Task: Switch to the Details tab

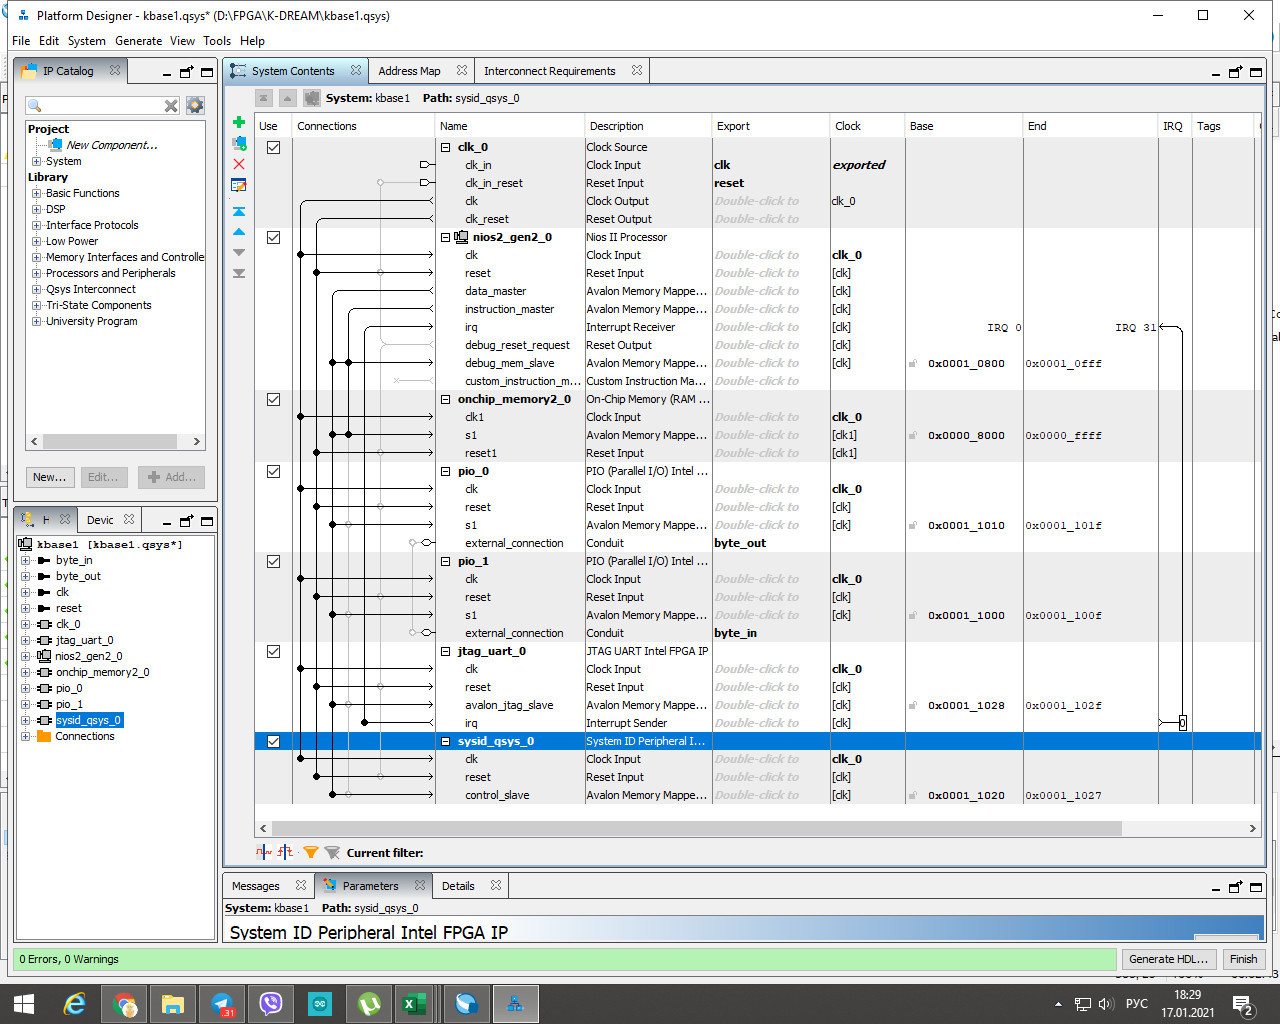Action: point(458,886)
